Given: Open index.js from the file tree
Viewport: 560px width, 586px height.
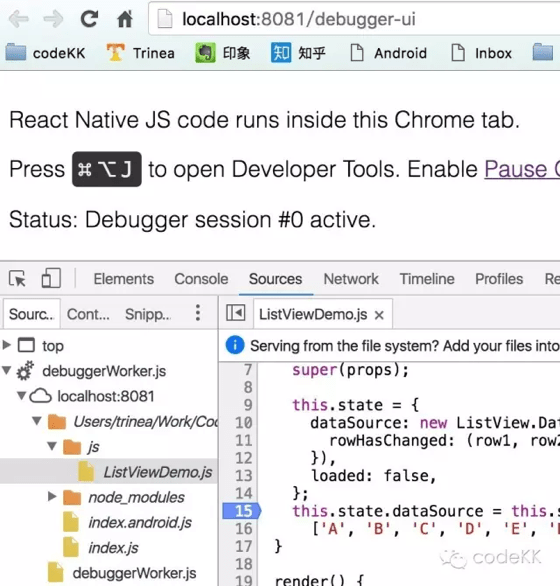Looking at the screenshot, I should click(113, 548).
